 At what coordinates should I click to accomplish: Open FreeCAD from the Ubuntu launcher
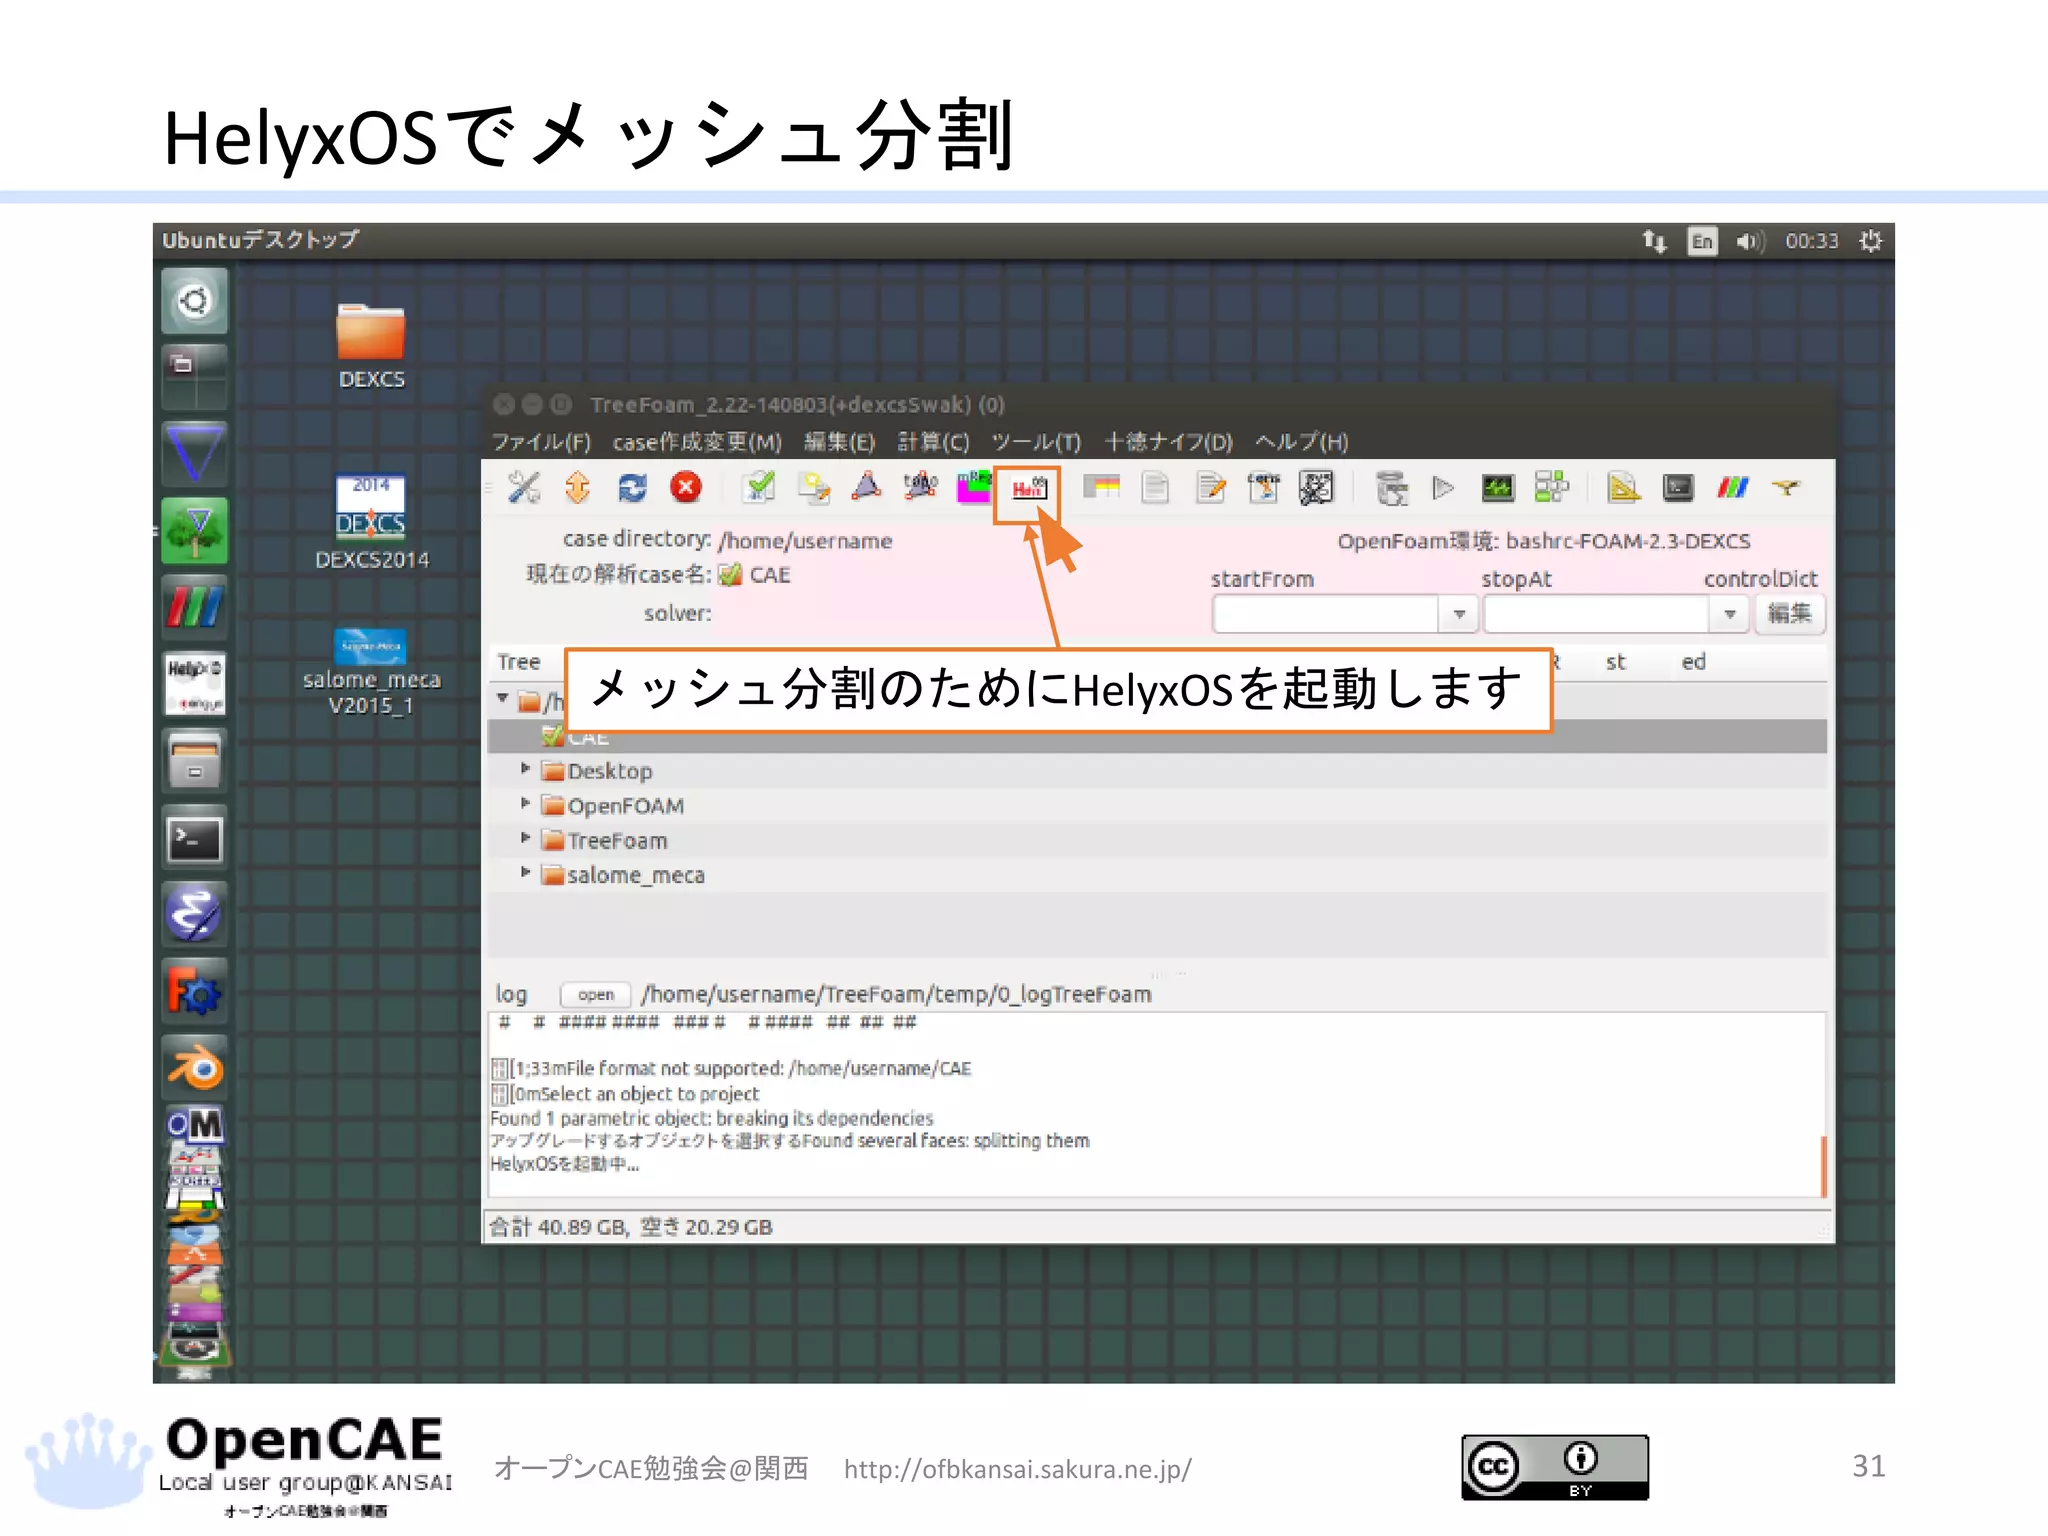pyautogui.click(x=194, y=991)
